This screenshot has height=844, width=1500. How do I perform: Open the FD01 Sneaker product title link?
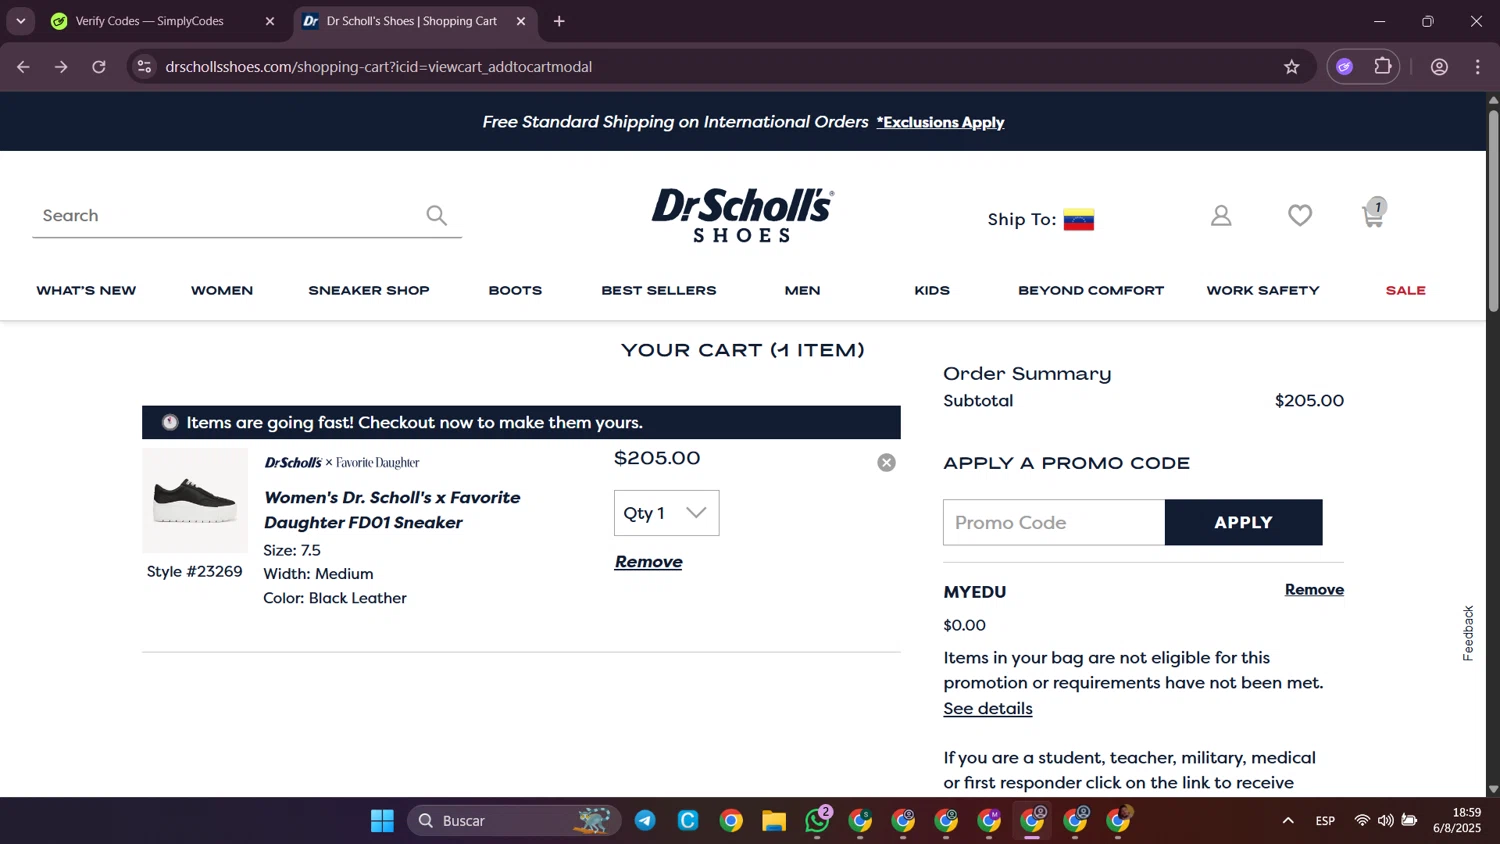392,510
